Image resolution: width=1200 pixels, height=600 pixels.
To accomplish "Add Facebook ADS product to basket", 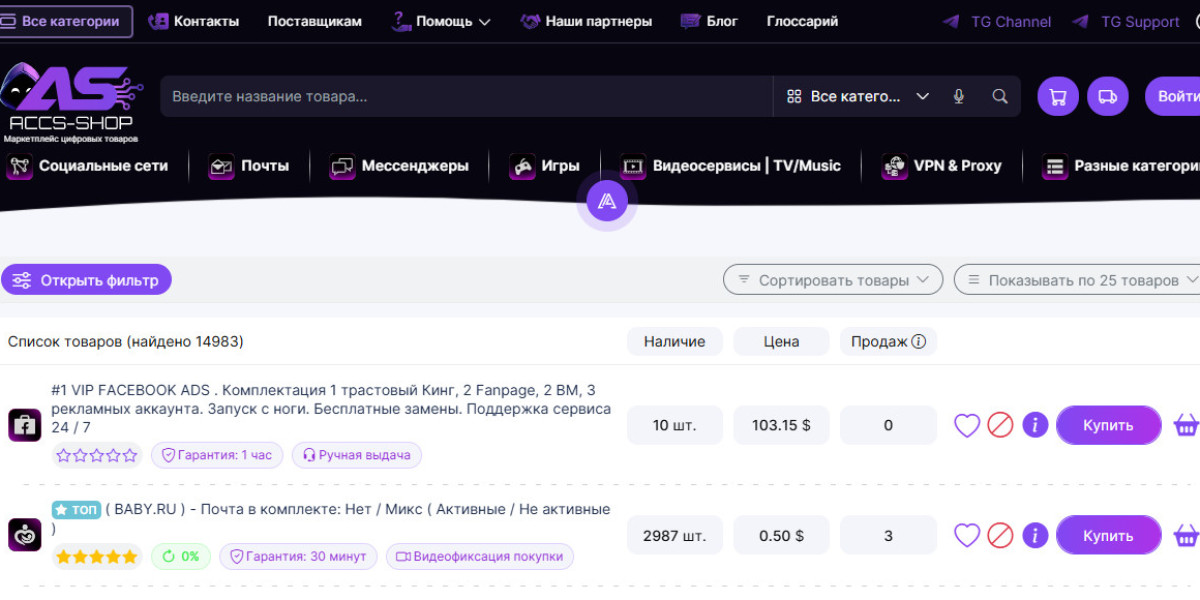I will pos(1186,425).
